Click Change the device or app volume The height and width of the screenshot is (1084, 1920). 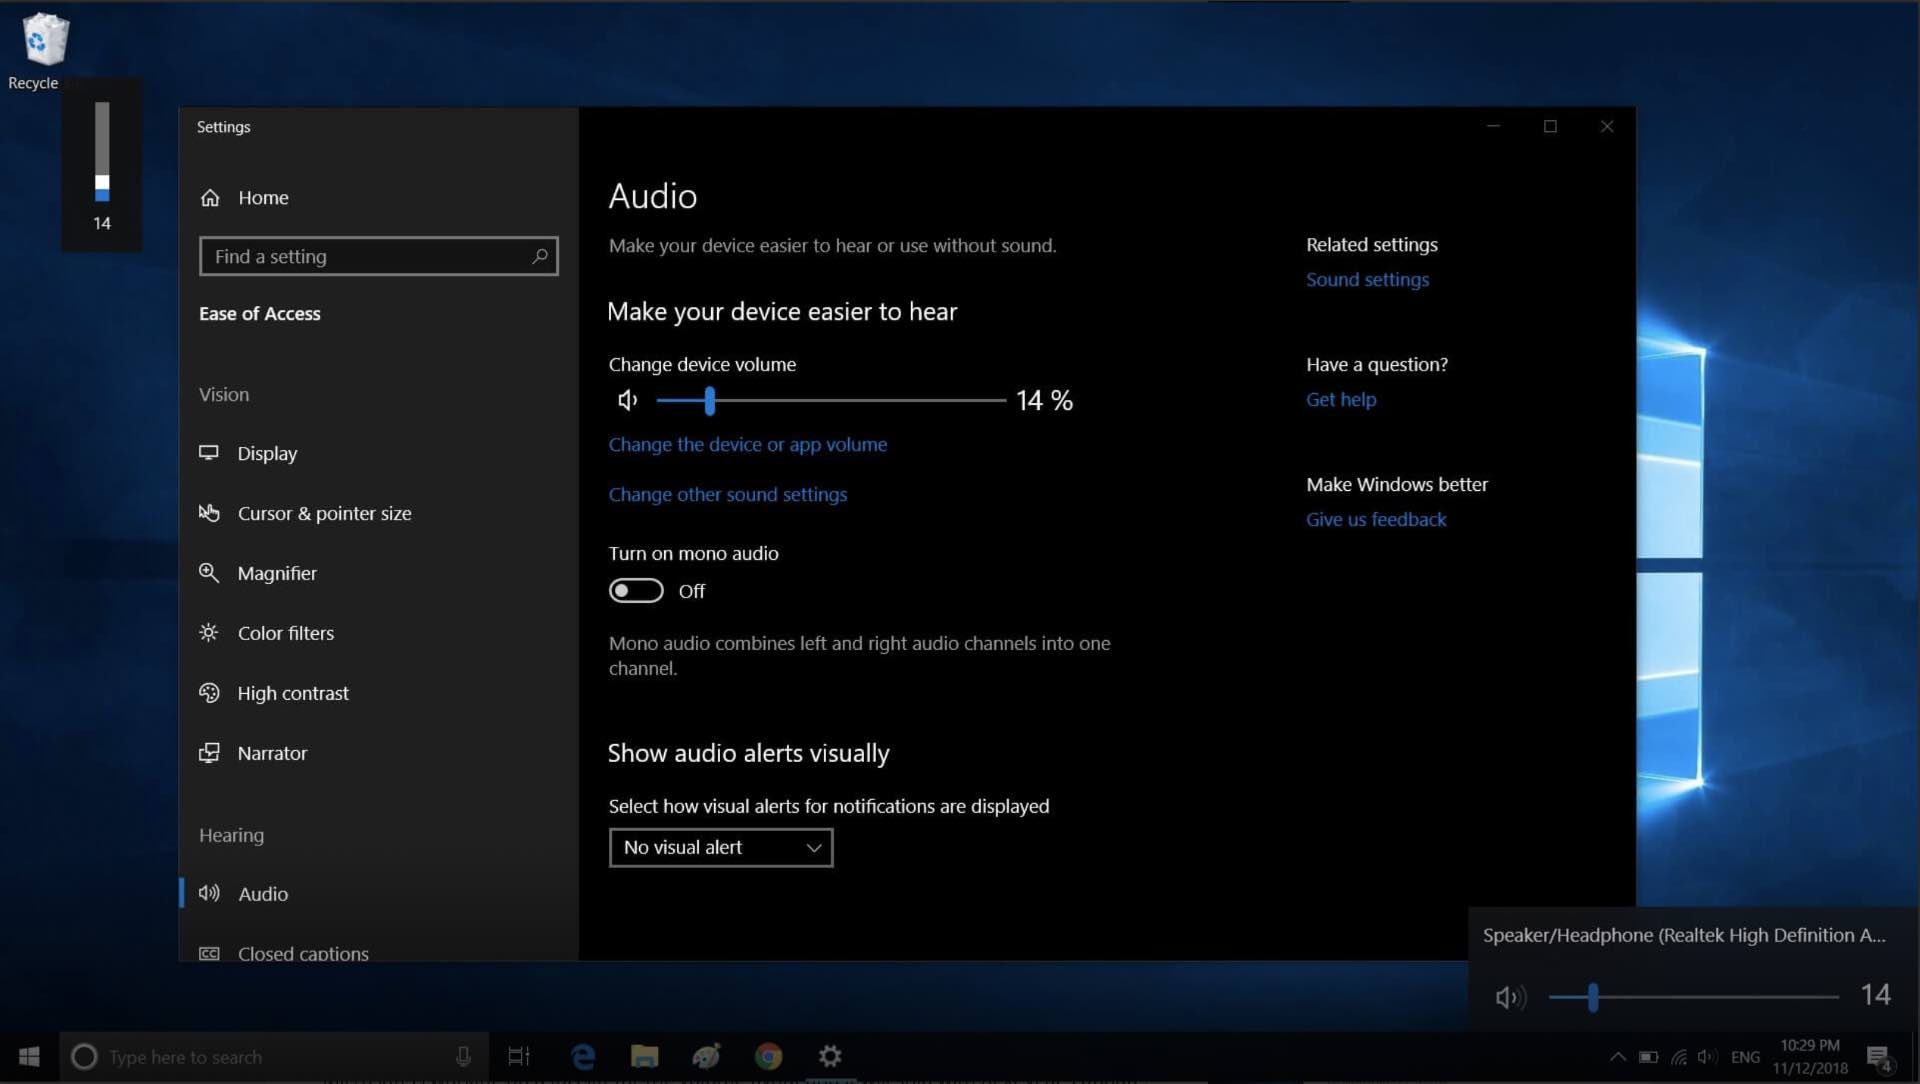click(x=747, y=444)
